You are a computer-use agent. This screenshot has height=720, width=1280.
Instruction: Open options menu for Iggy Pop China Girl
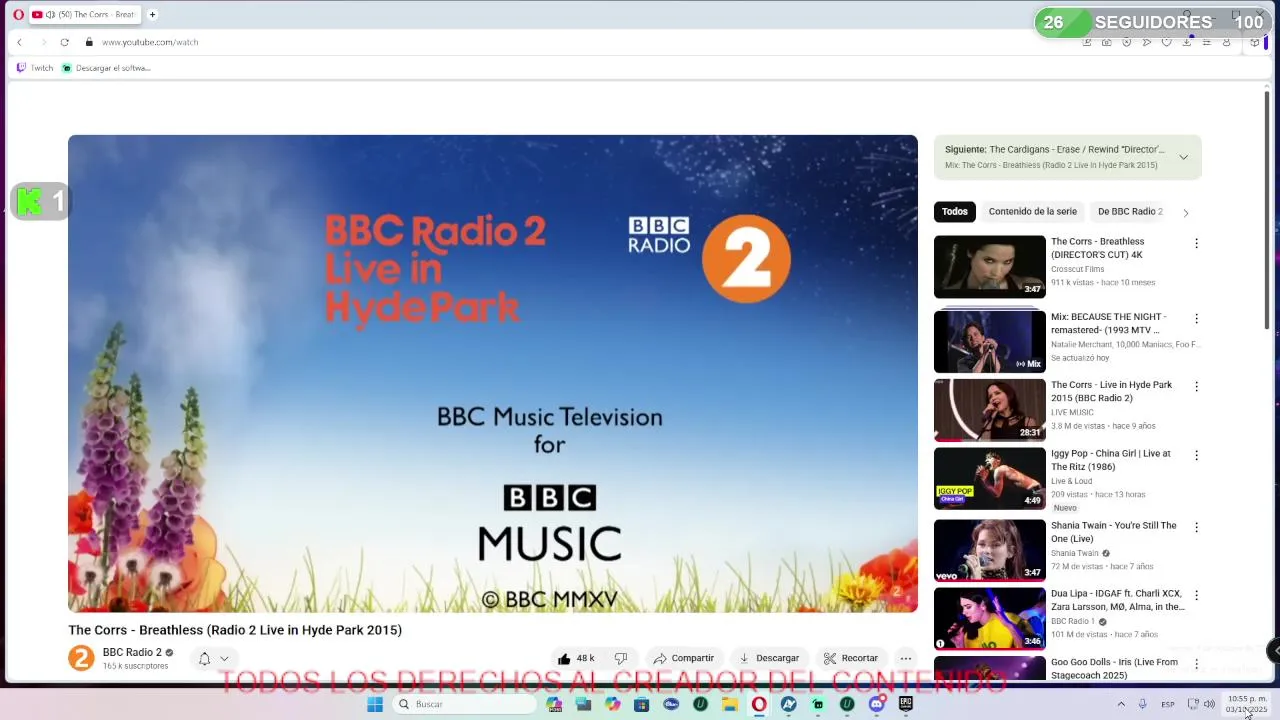(x=1196, y=455)
